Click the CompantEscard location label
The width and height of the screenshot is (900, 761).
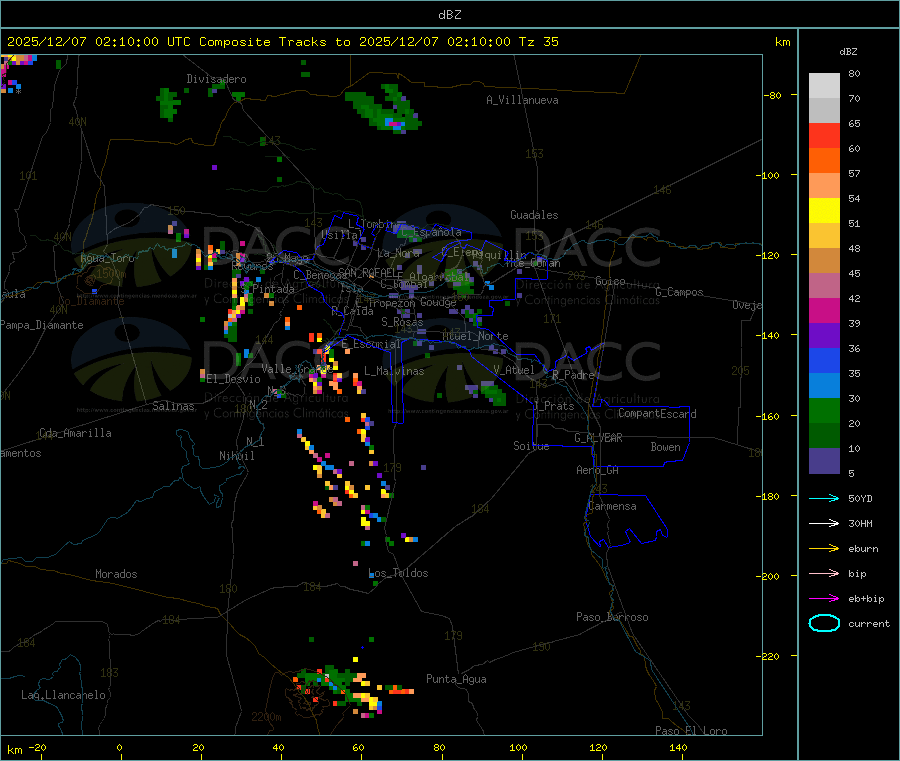pos(657,413)
